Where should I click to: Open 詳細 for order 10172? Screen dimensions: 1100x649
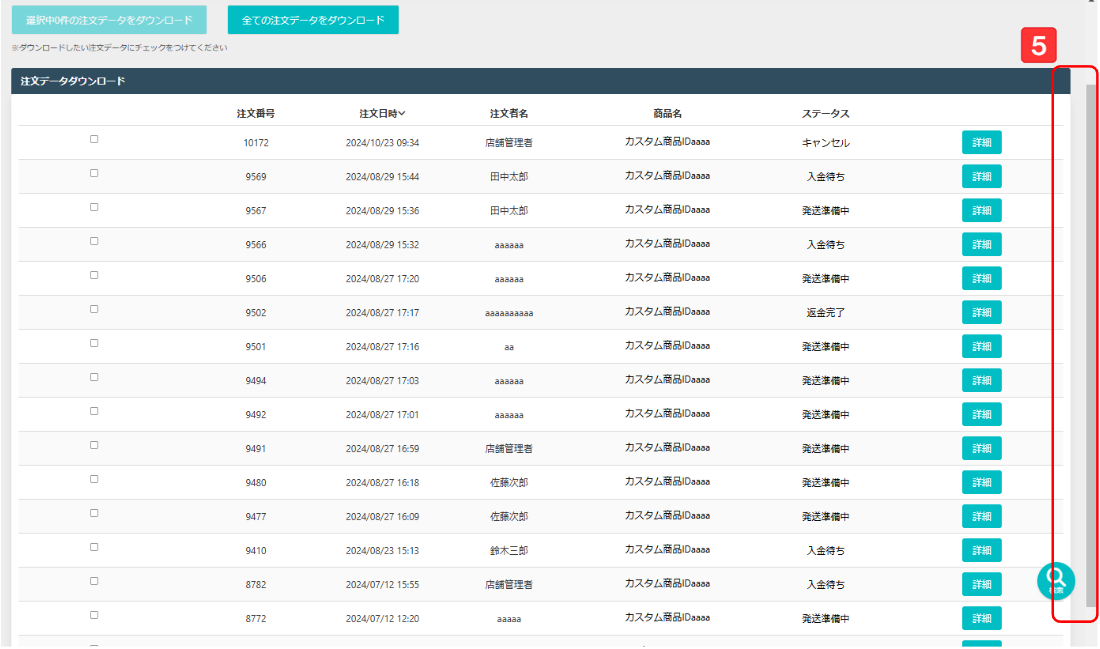click(981, 142)
